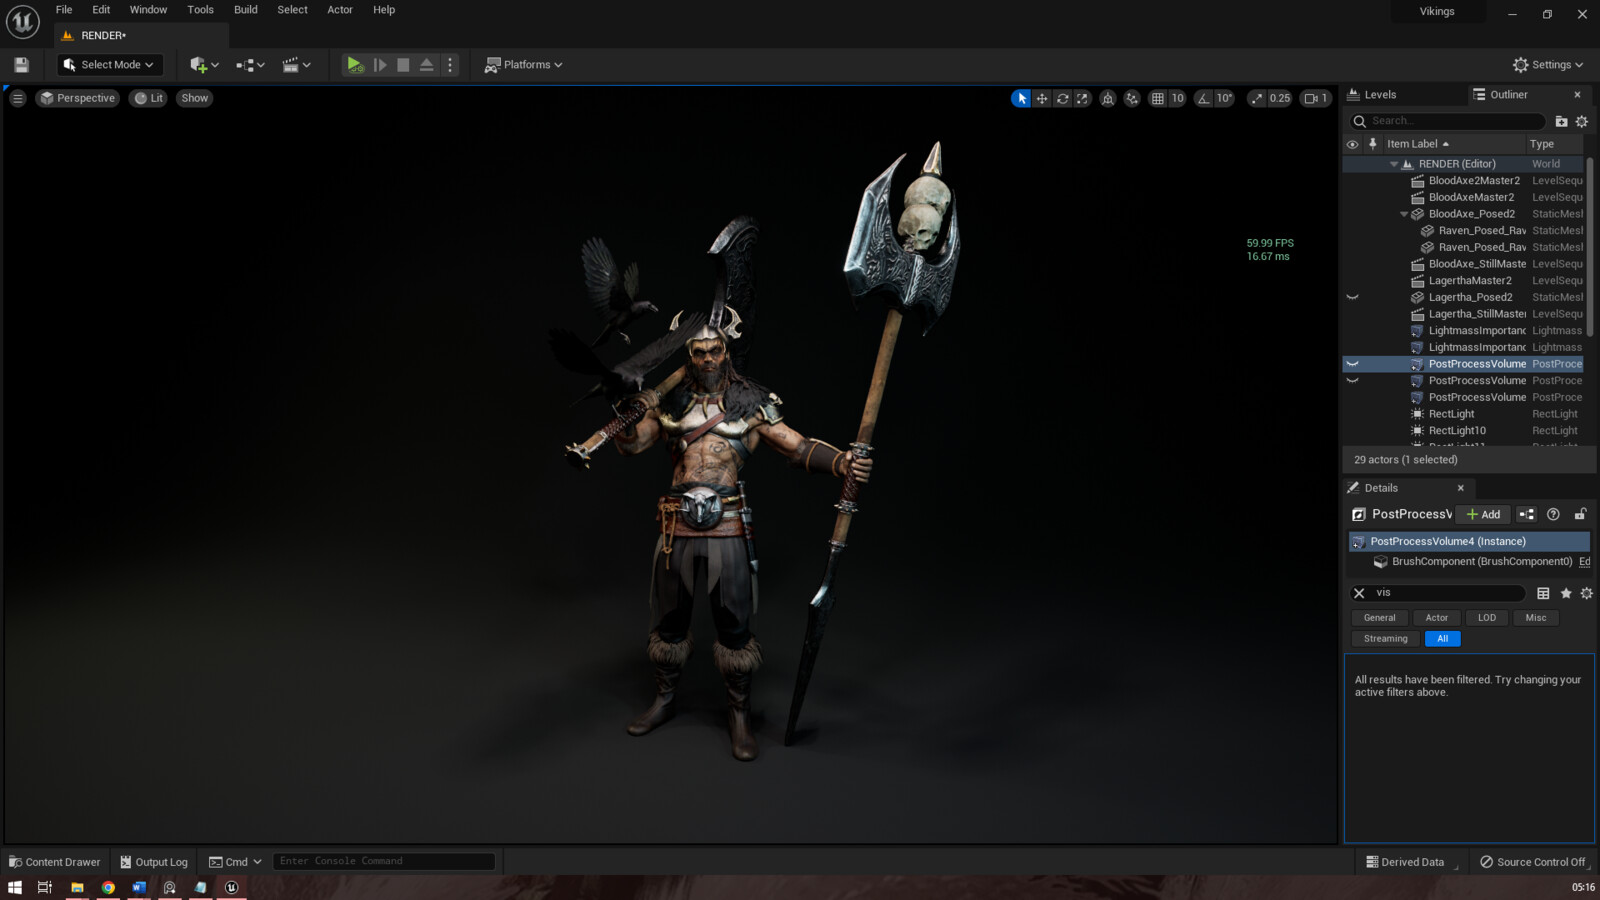Image resolution: width=1600 pixels, height=900 pixels.
Task: Open grid snap size value 10
Action: pyautogui.click(x=1177, y=98)
